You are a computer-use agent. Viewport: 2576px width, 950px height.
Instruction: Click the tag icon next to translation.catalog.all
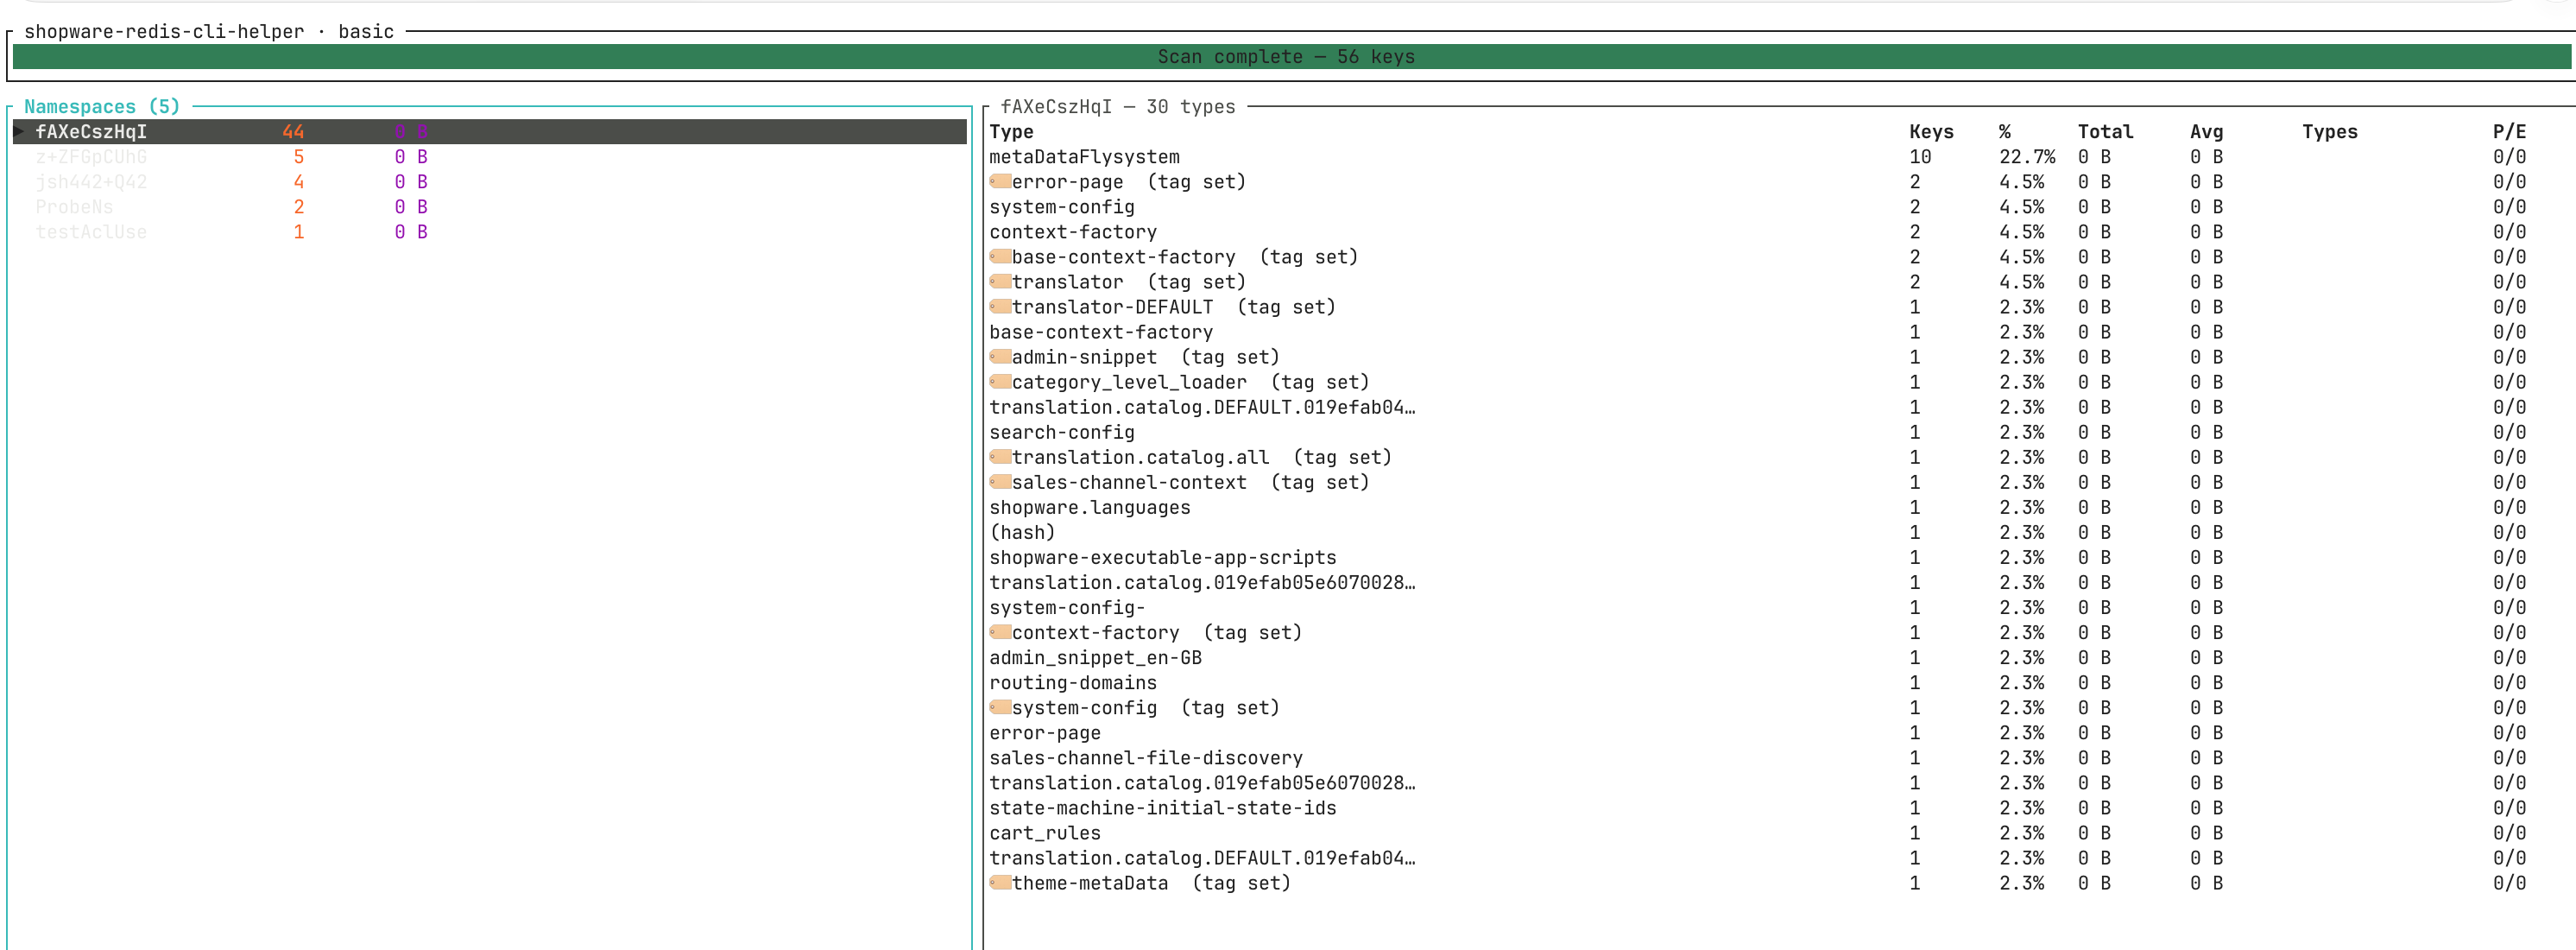coord(1000,456)
